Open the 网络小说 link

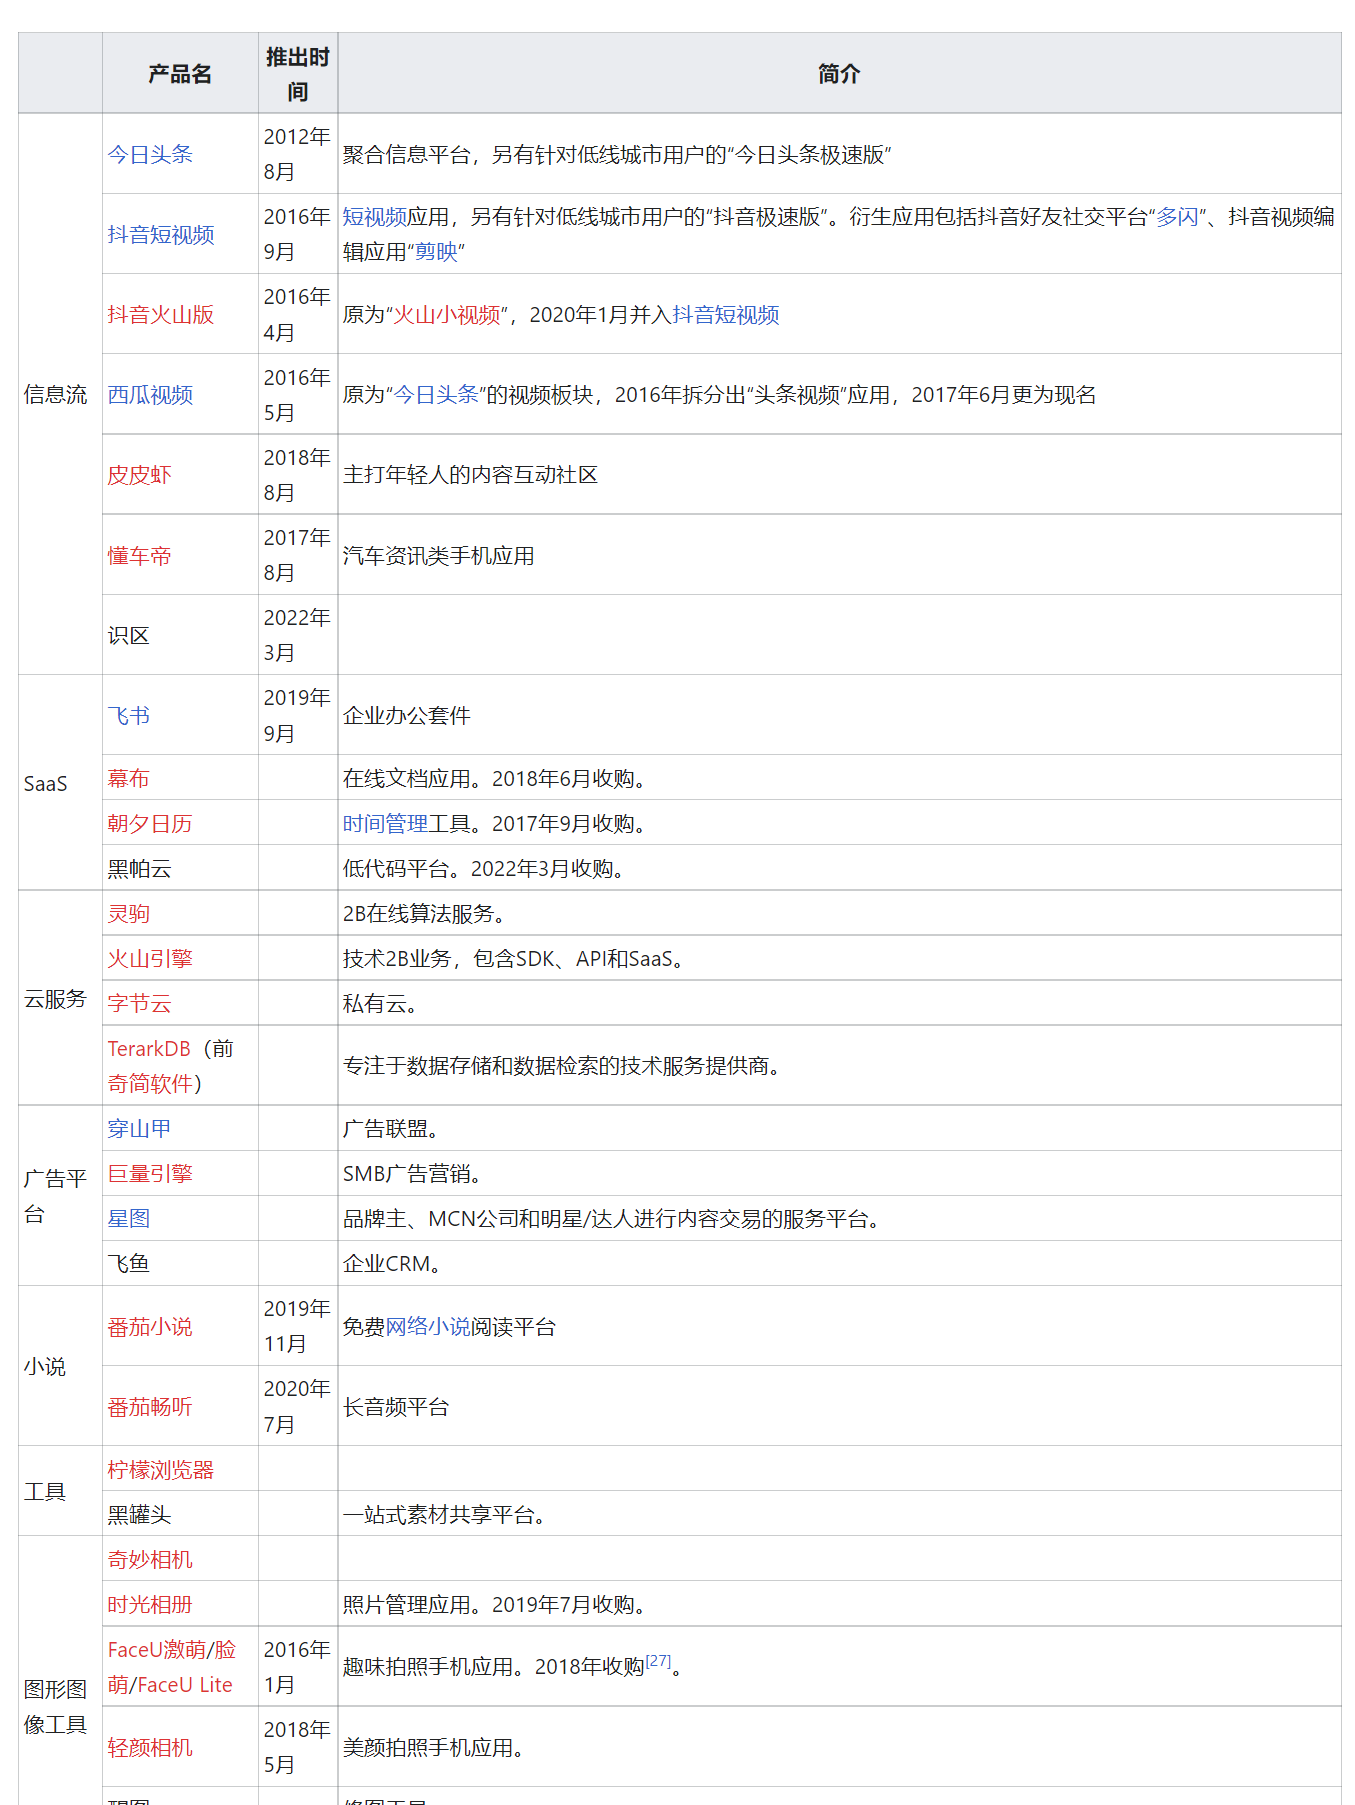coord(428,1326)
